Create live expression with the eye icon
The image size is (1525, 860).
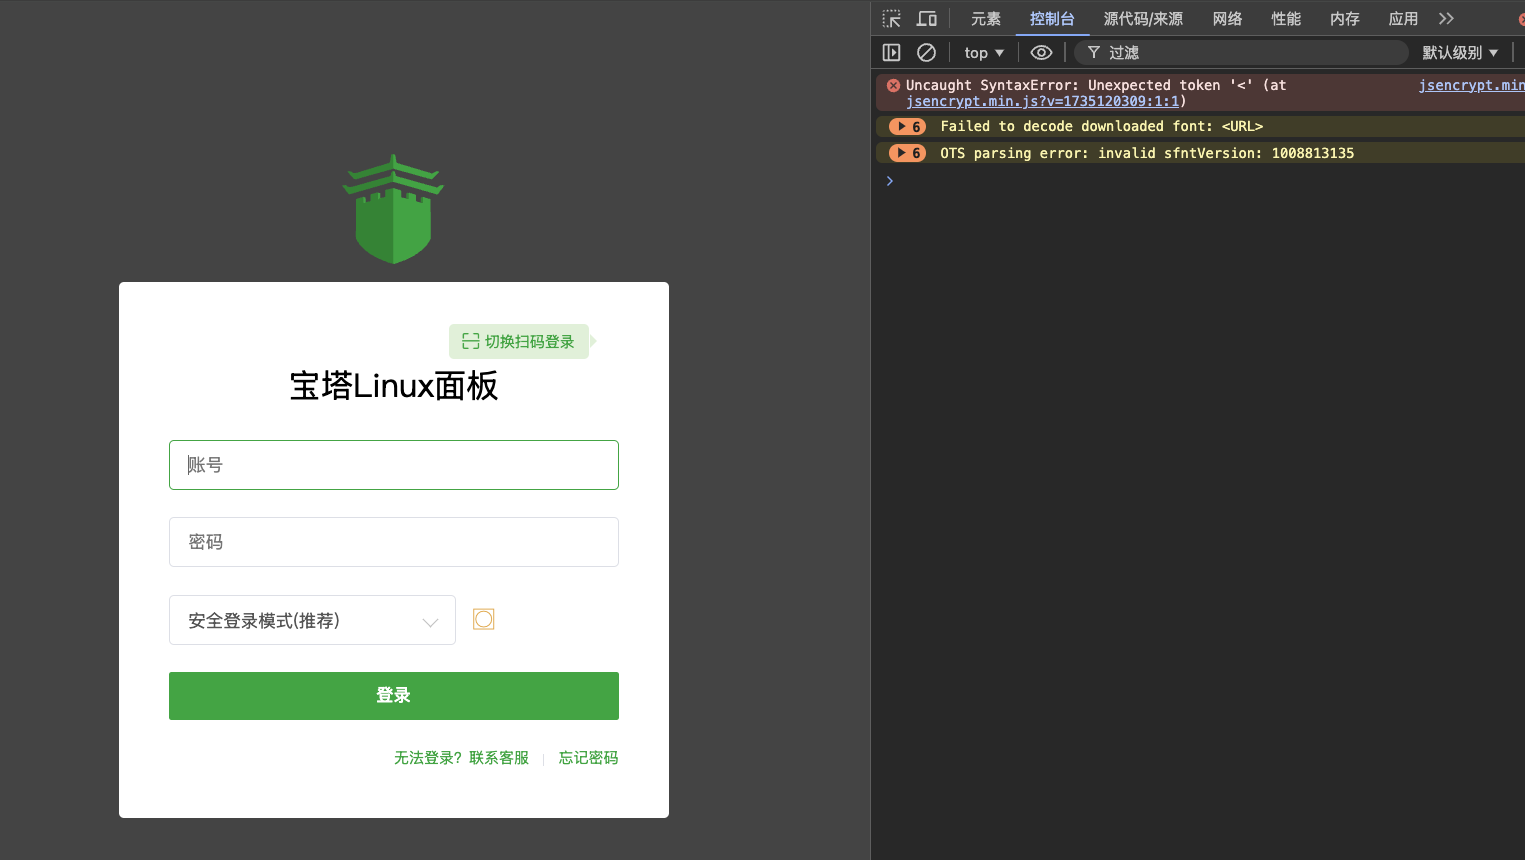coord(1041,53)
